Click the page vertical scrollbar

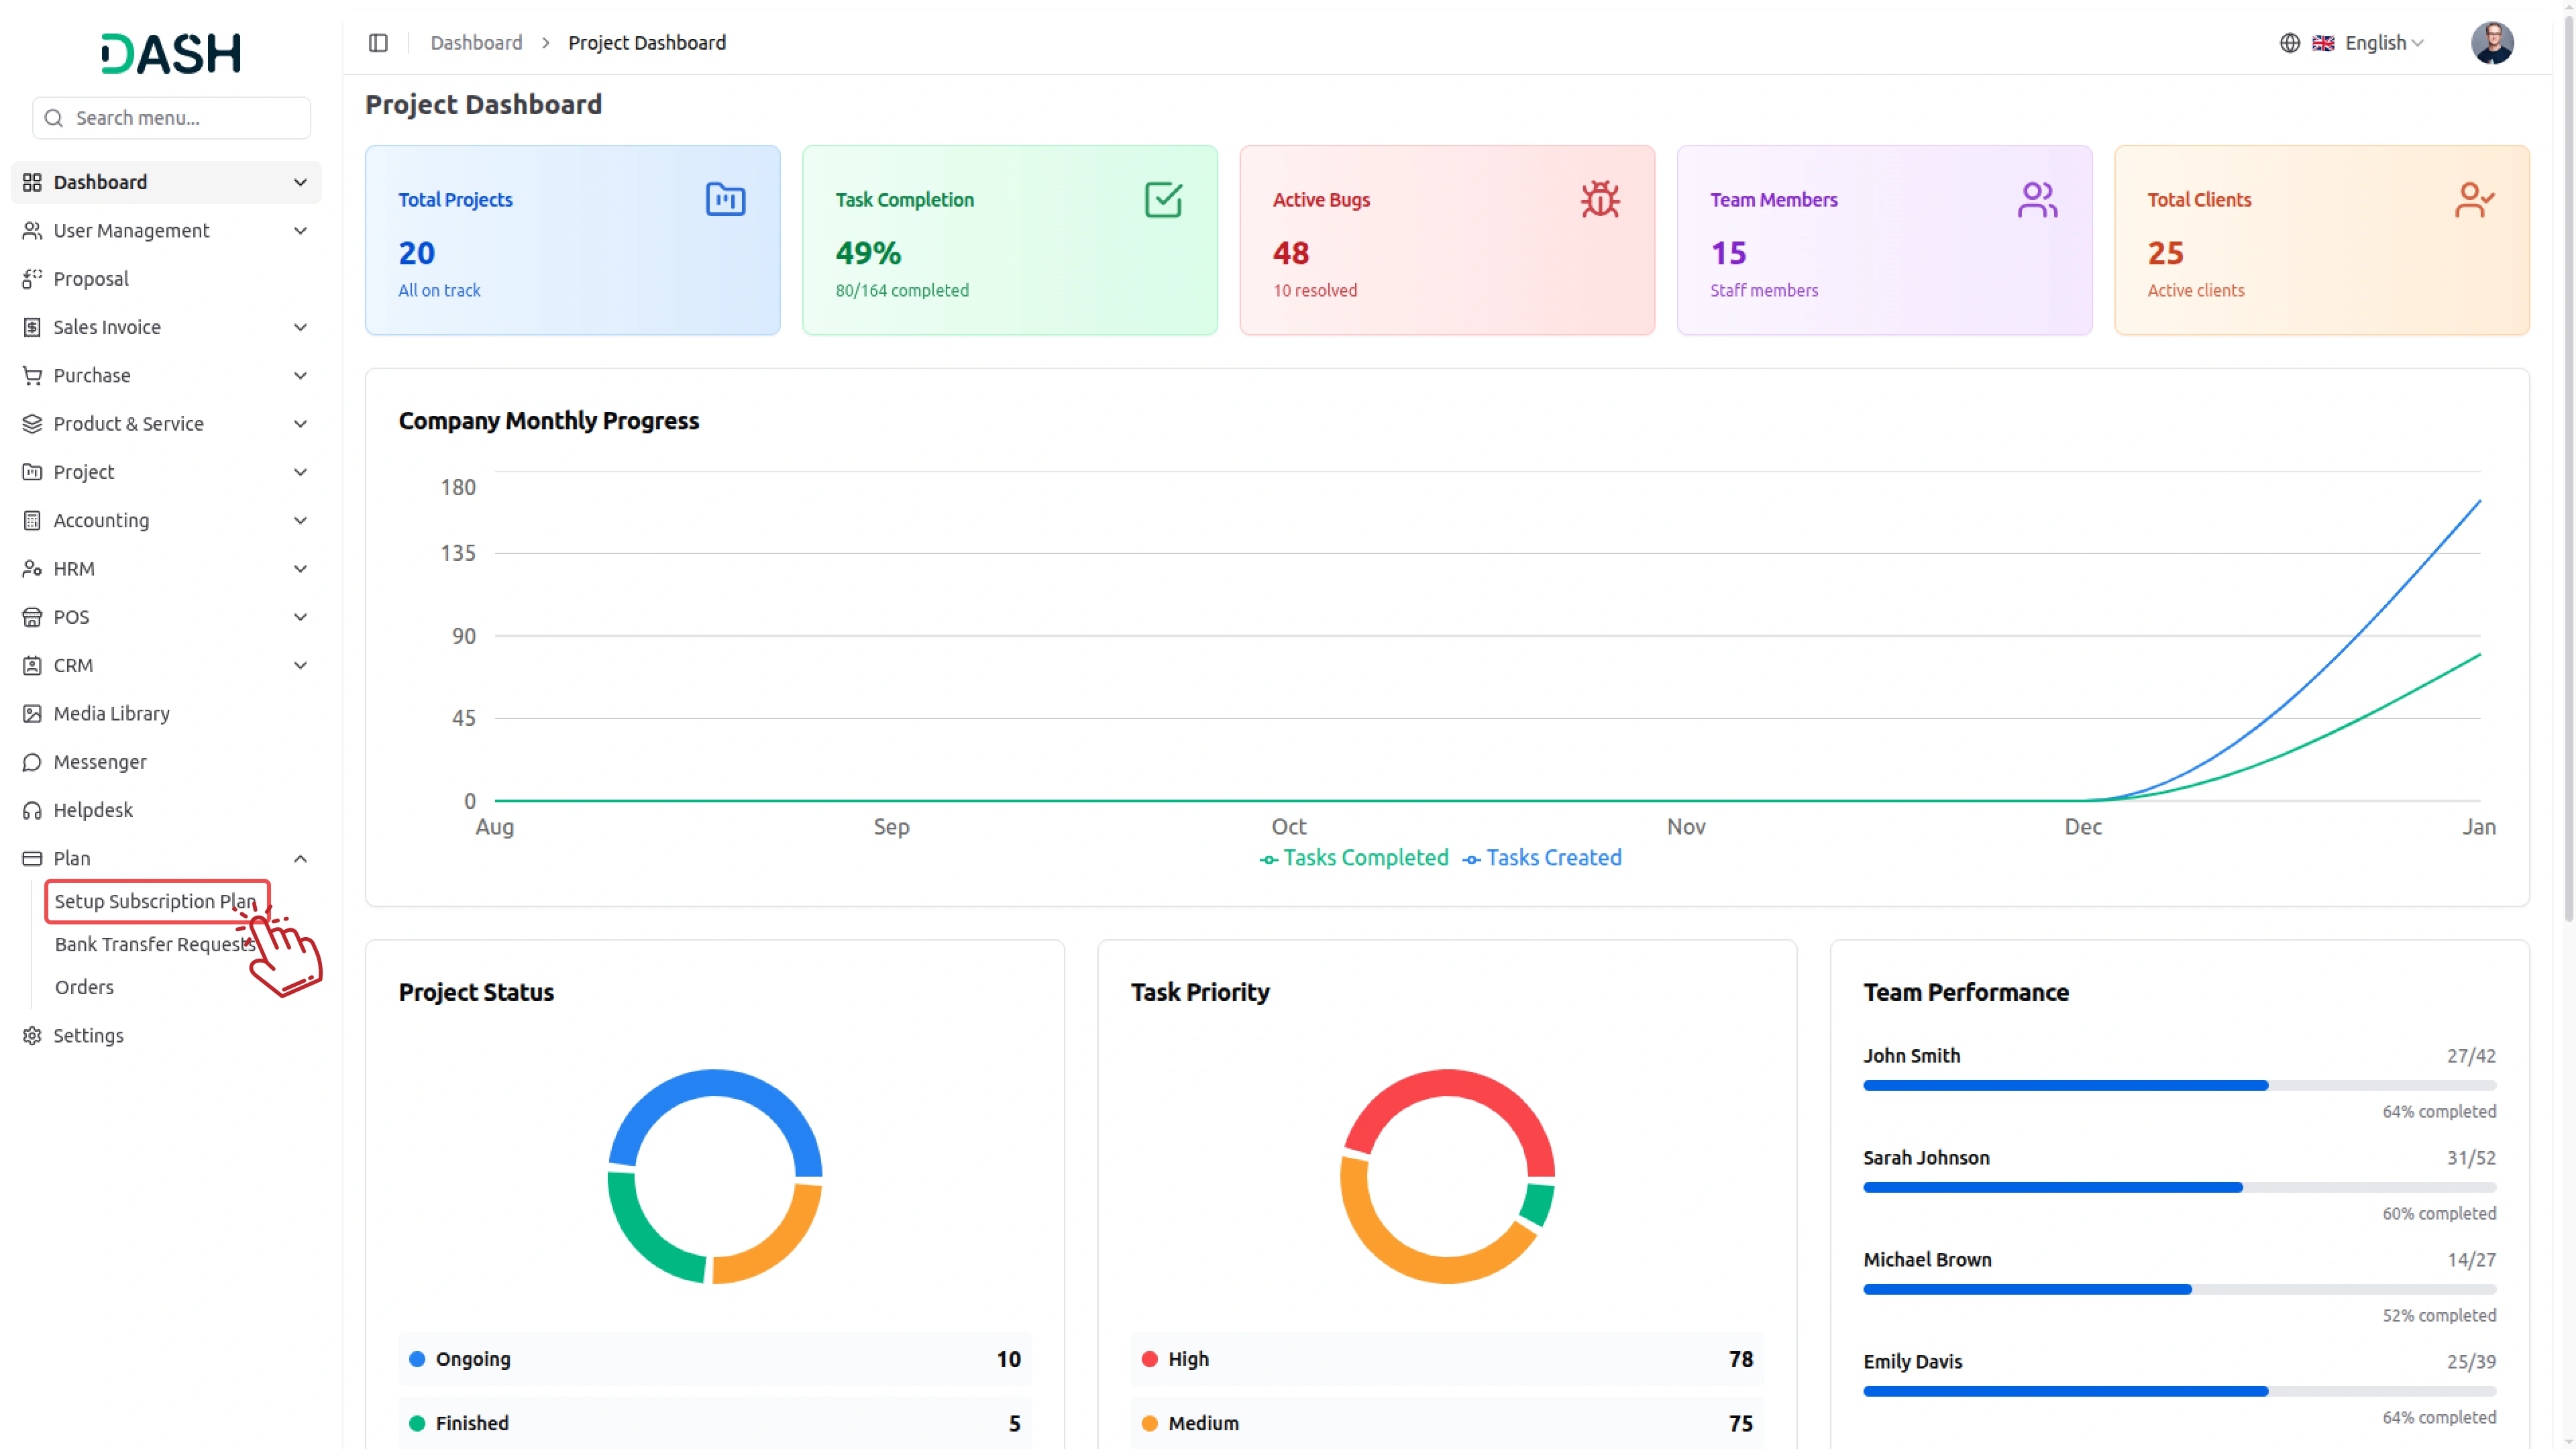point(2567,470)
